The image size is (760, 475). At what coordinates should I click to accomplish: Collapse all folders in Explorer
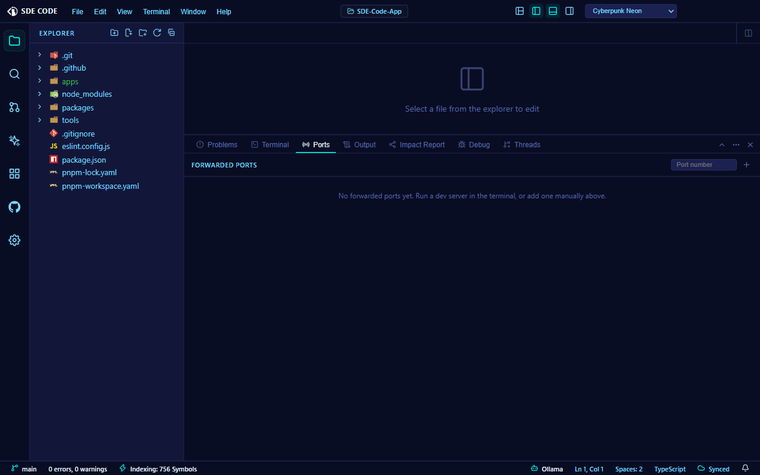click(x=171, y=32)
